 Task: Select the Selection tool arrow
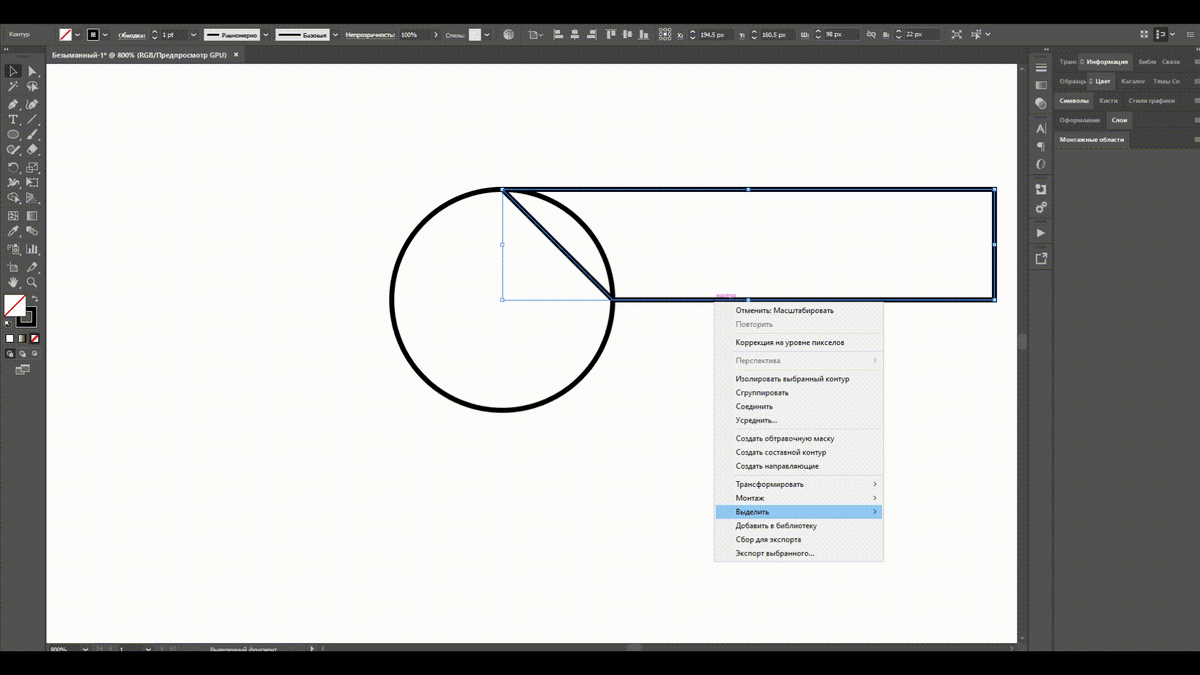click(13, 71)
